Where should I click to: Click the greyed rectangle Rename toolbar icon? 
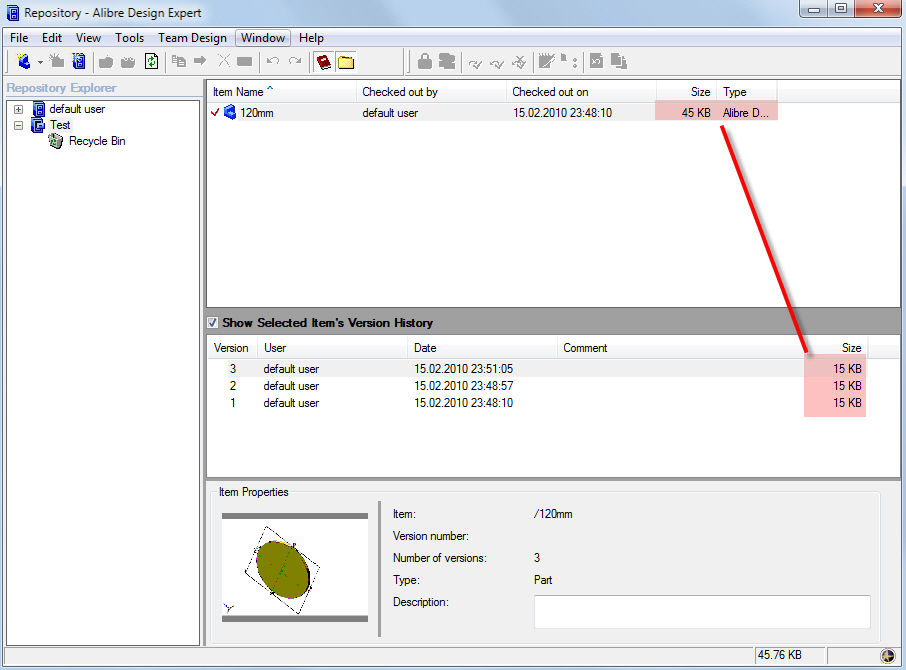(244, 61)
